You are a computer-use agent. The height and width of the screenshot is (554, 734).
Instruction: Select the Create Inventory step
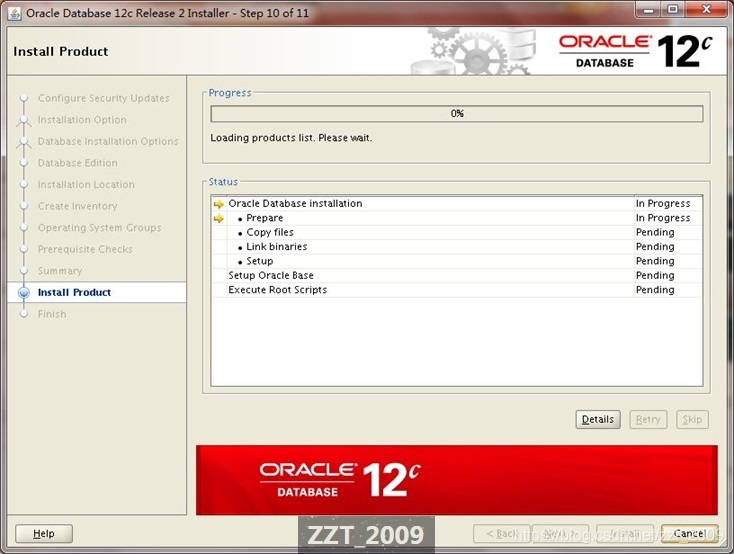[x=78, y=206]
